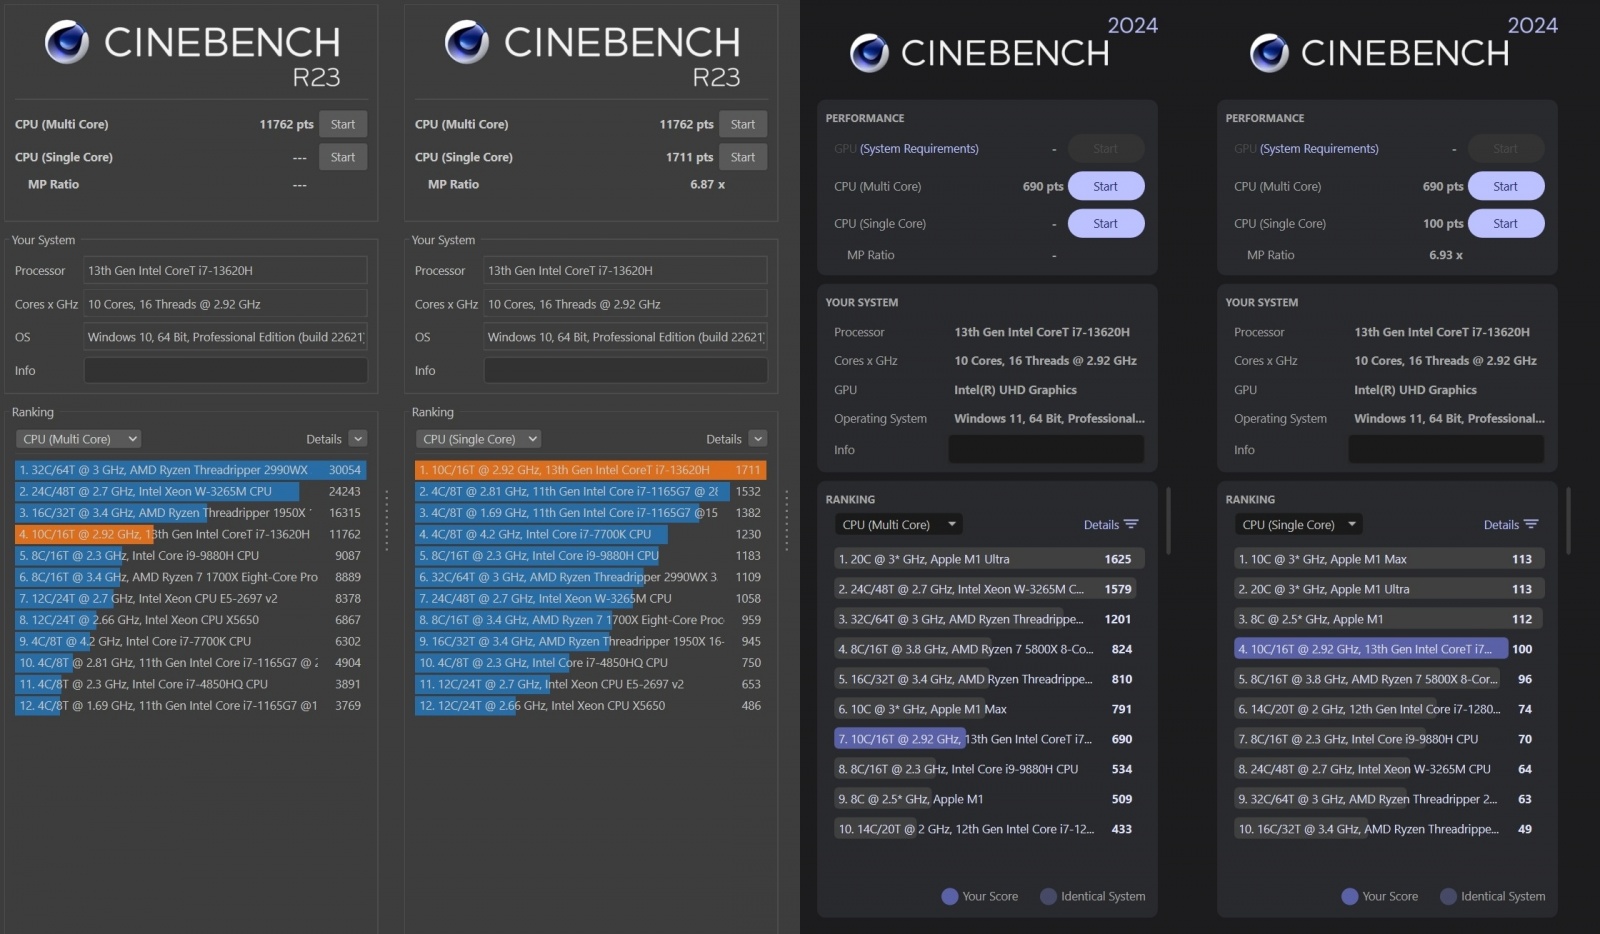Screen dimensions: 1600x934
Task: Select Apple M1 row scoring 509
Action: [x=989, y=799]
